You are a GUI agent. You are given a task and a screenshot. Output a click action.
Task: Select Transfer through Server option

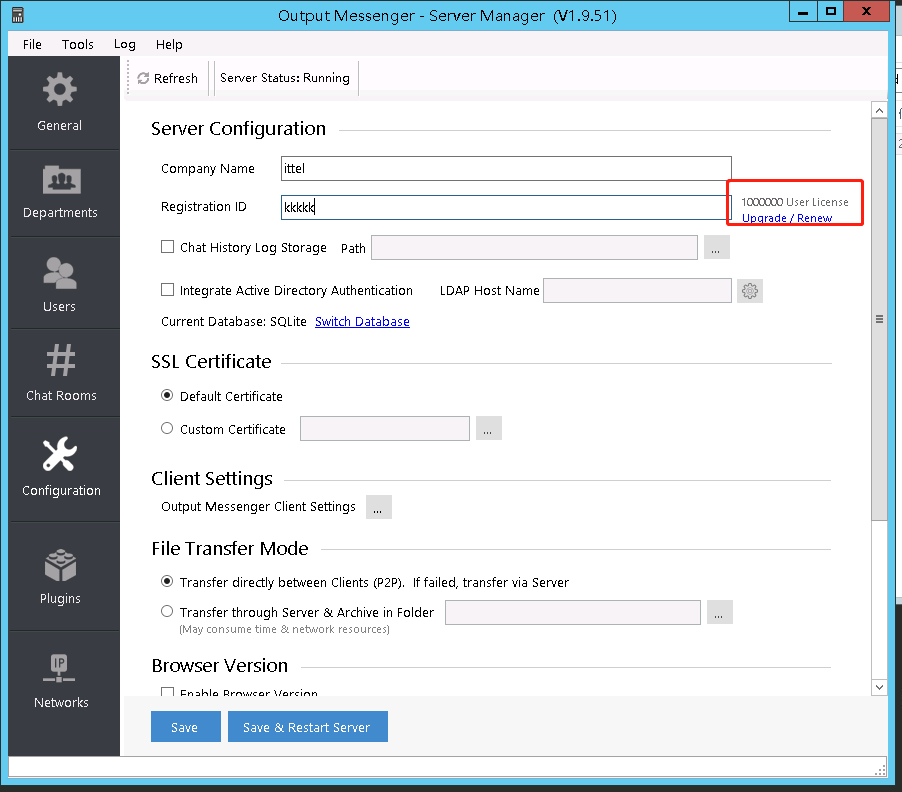click(167, 611)
